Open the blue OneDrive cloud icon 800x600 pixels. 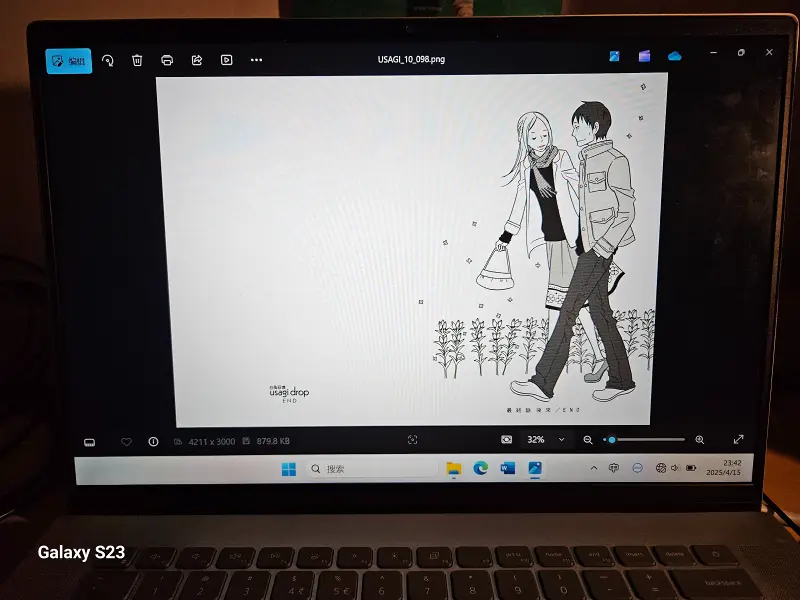(x=674, y=56)
